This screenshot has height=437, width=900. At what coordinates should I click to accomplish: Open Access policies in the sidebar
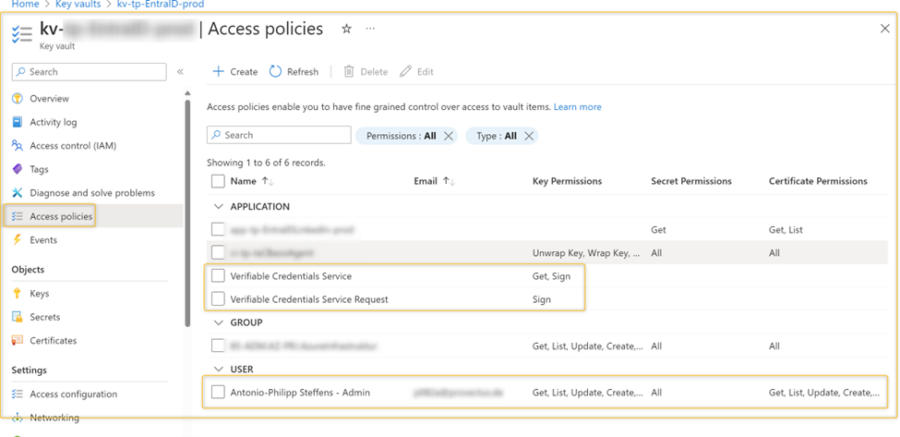pos(61,216)
